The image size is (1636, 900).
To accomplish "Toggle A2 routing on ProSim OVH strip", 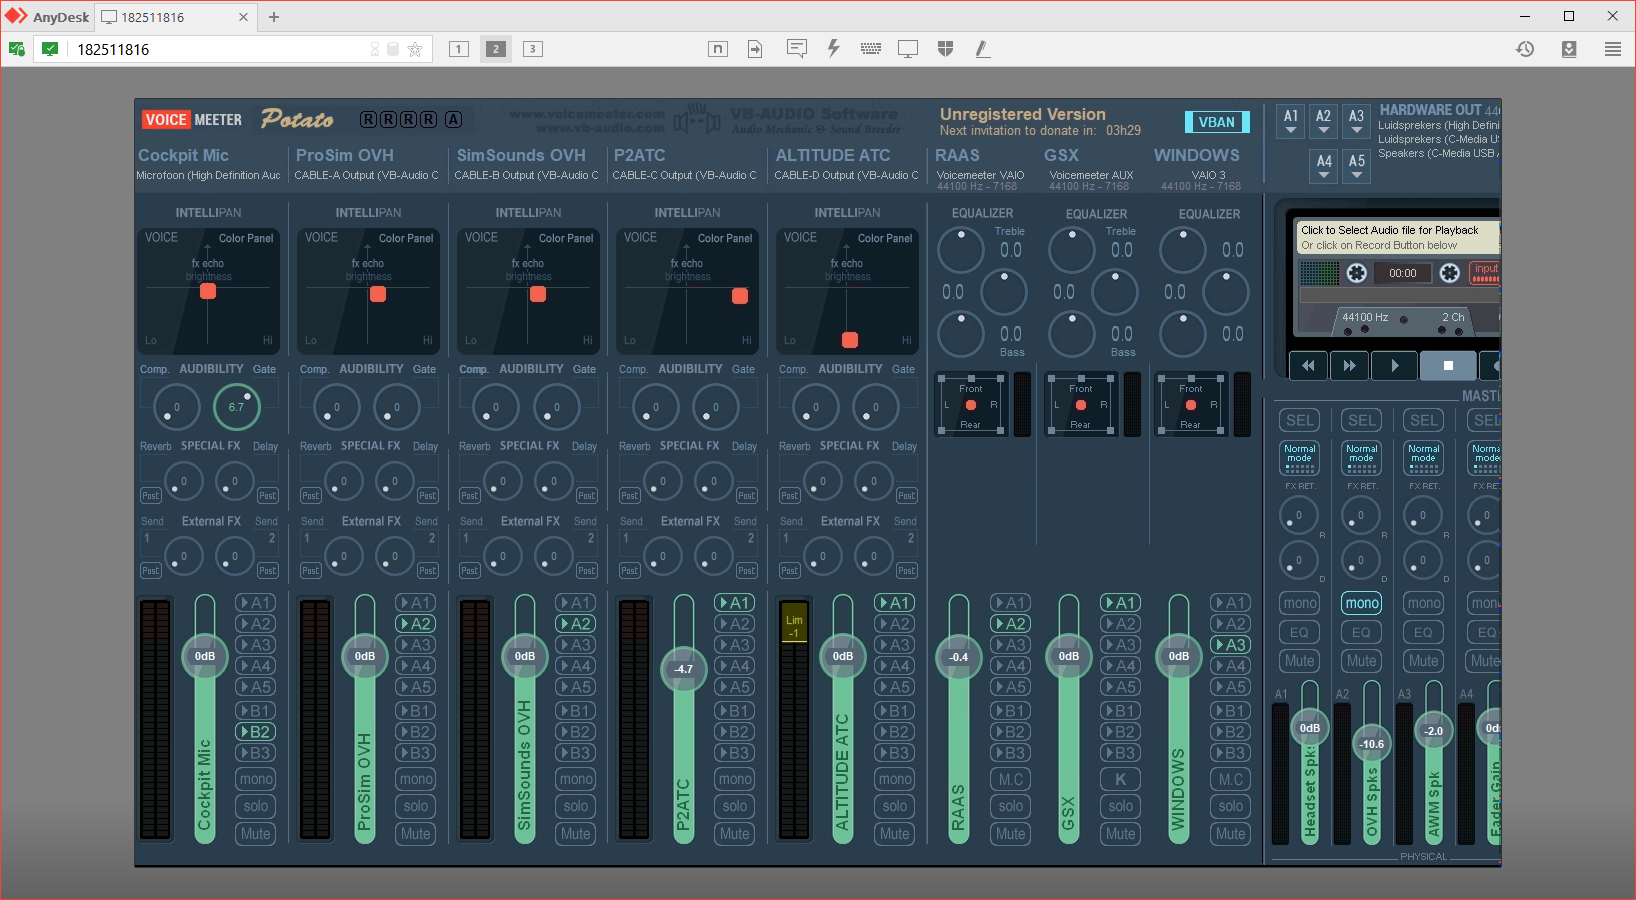I will click(416, 624).
